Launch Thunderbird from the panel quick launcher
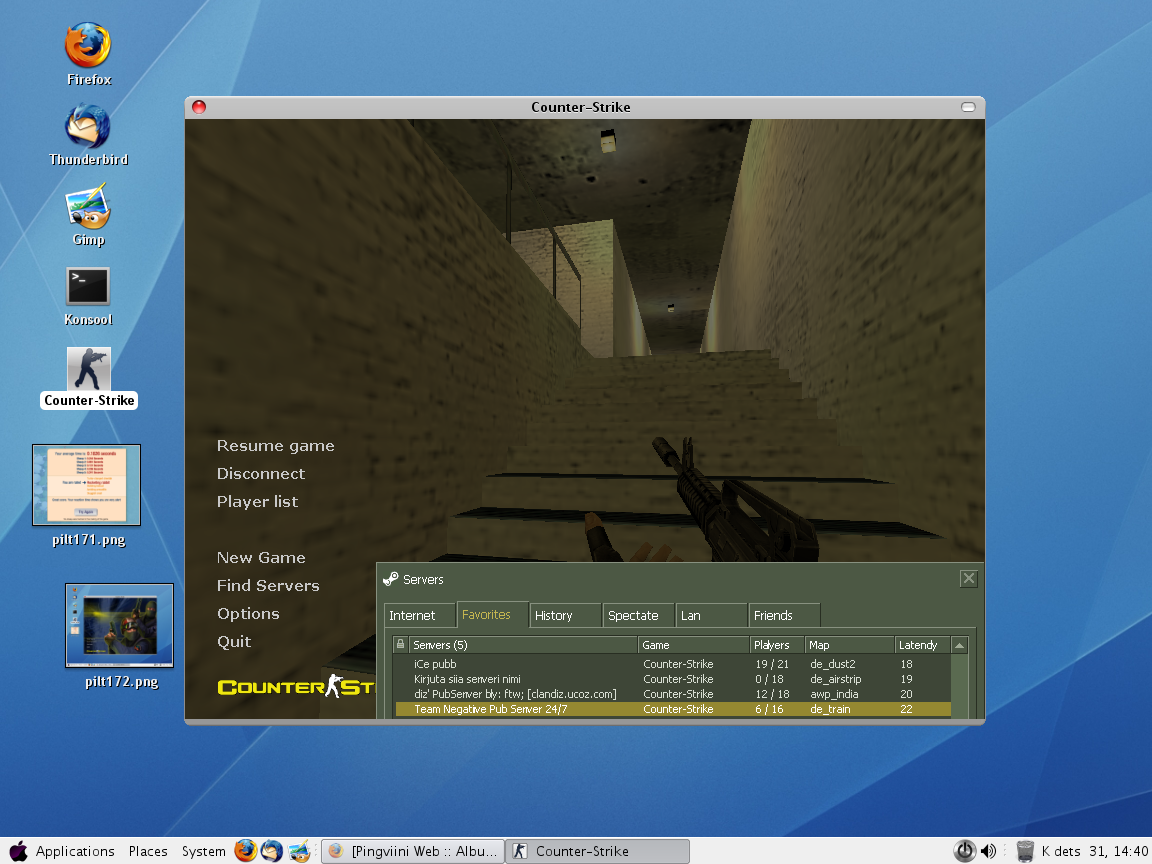 (x=272, y=851)
